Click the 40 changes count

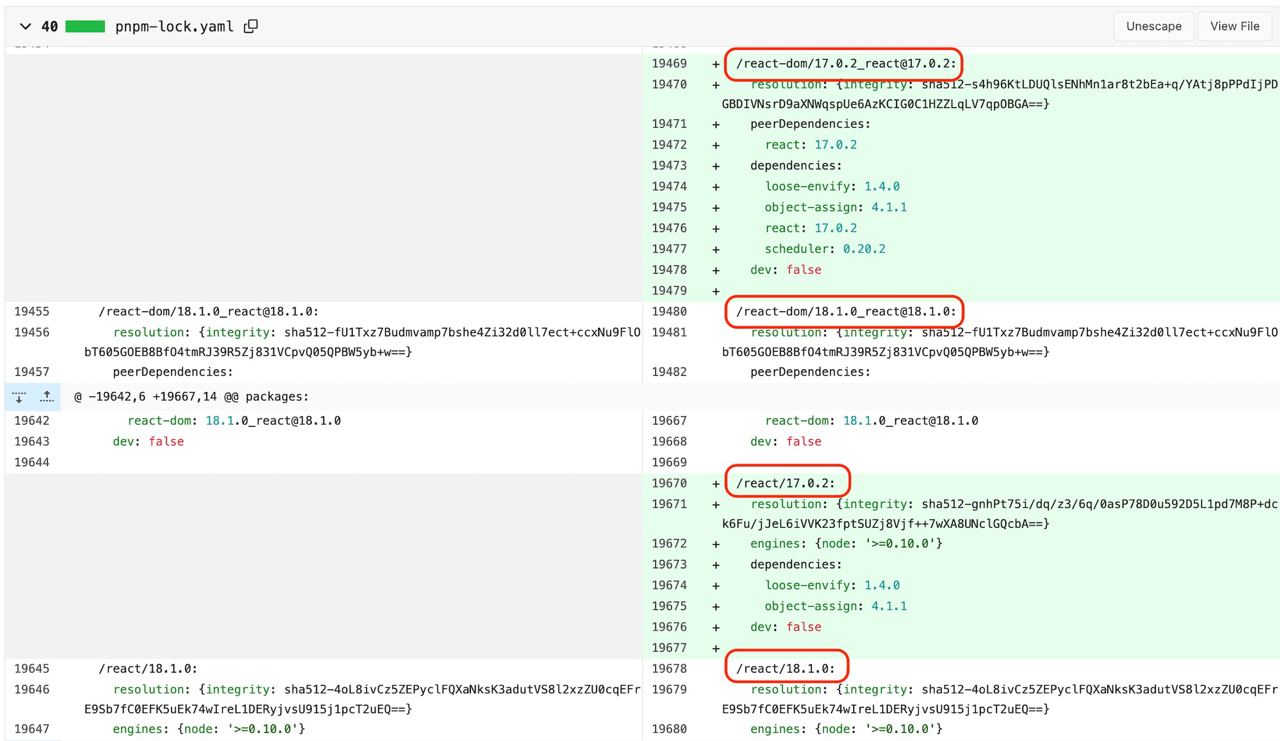[x=49, y=27]
